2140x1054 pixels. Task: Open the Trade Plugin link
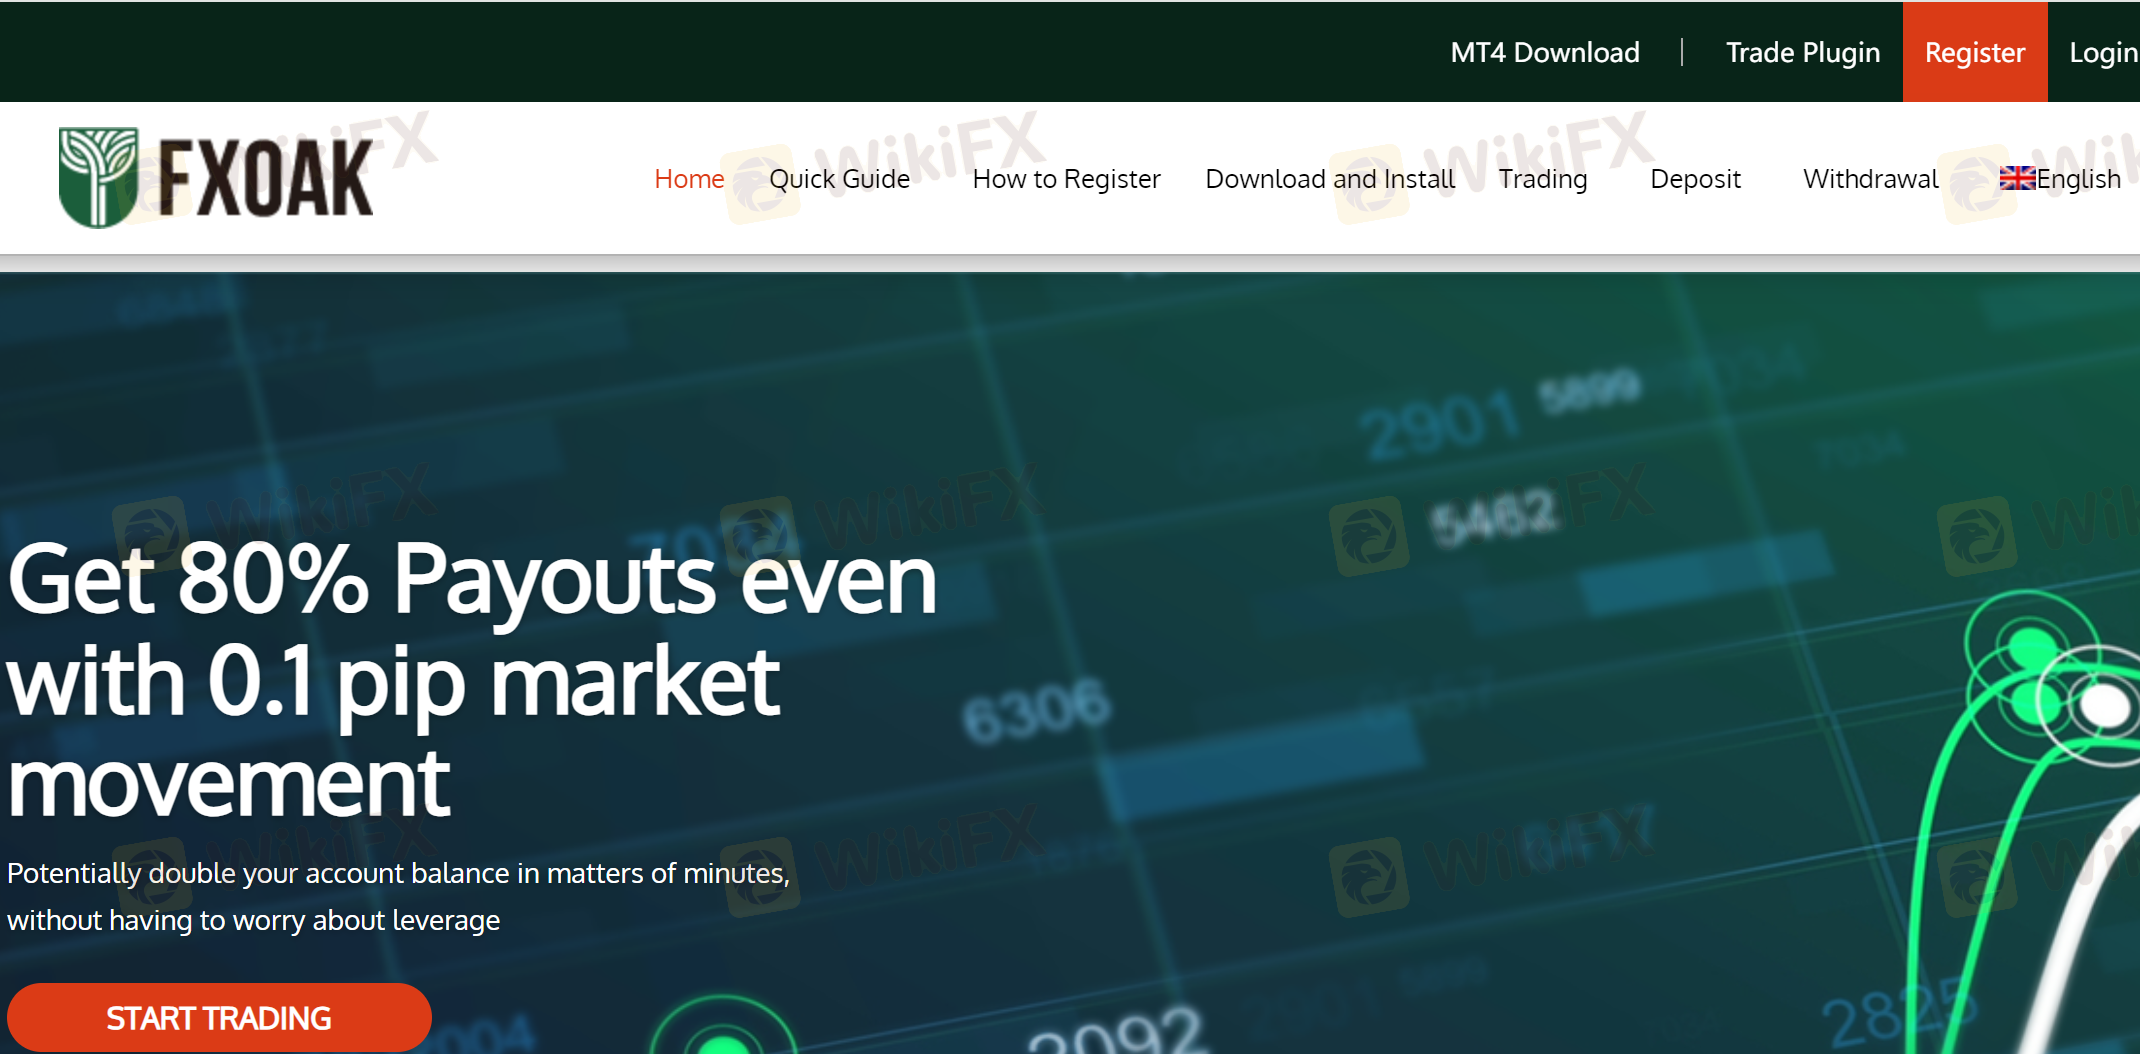point(1803,52)
